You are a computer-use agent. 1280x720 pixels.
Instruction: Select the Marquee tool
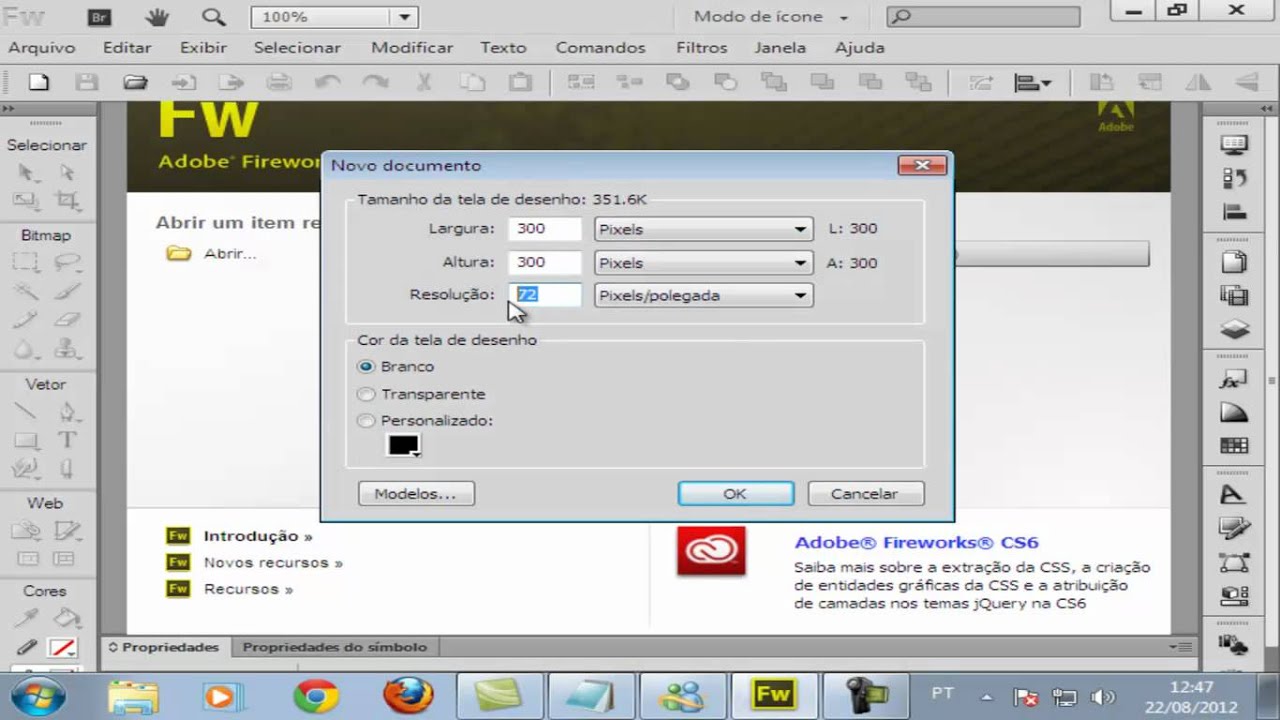[x=26, y=263]
